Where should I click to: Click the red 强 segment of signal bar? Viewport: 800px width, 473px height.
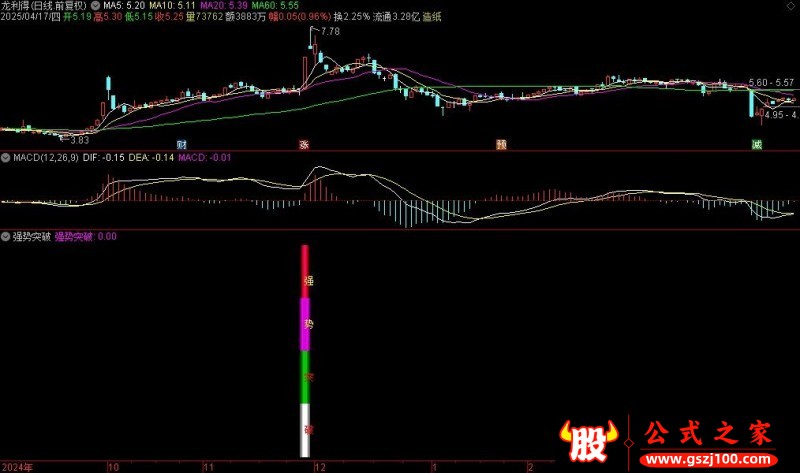click(305, 272)
